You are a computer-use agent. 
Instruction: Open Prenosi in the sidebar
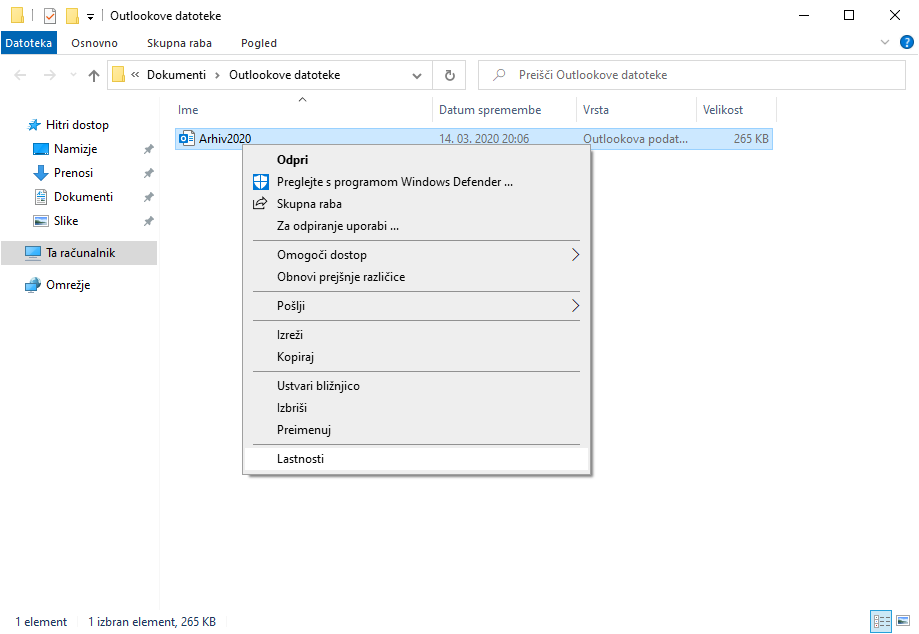[x=73, y=173]
